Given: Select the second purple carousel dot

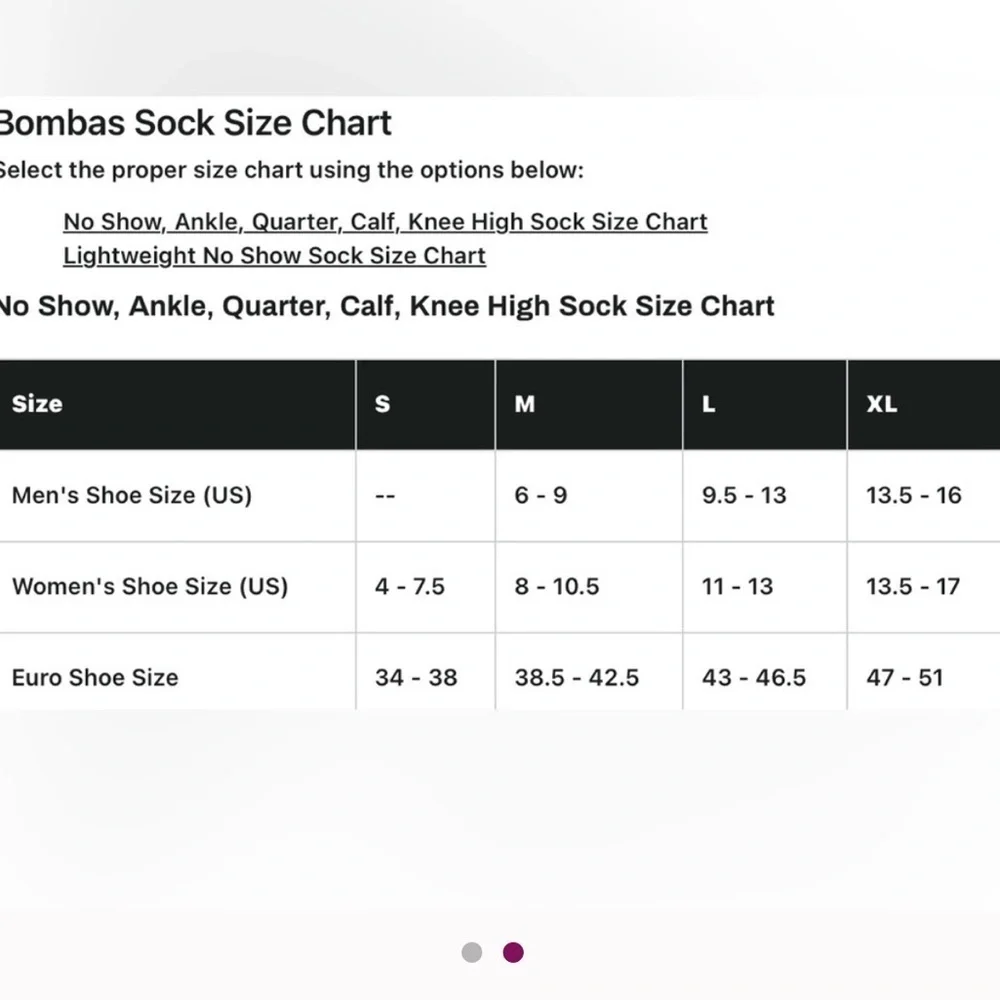Looking at the screenshot, I should pyautogui.click(x=513, y=952).
